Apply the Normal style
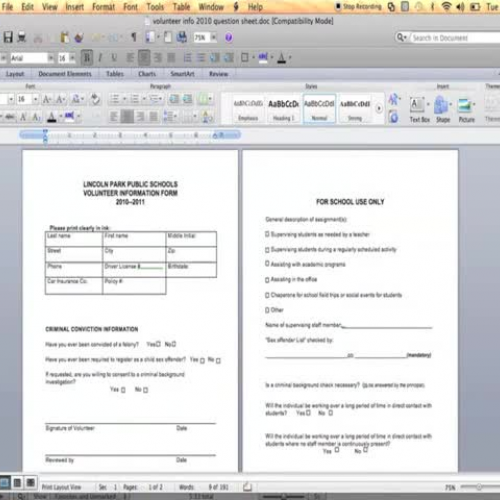Image resolution: width=500 pixels, height=500 pixels. (319, 109)
